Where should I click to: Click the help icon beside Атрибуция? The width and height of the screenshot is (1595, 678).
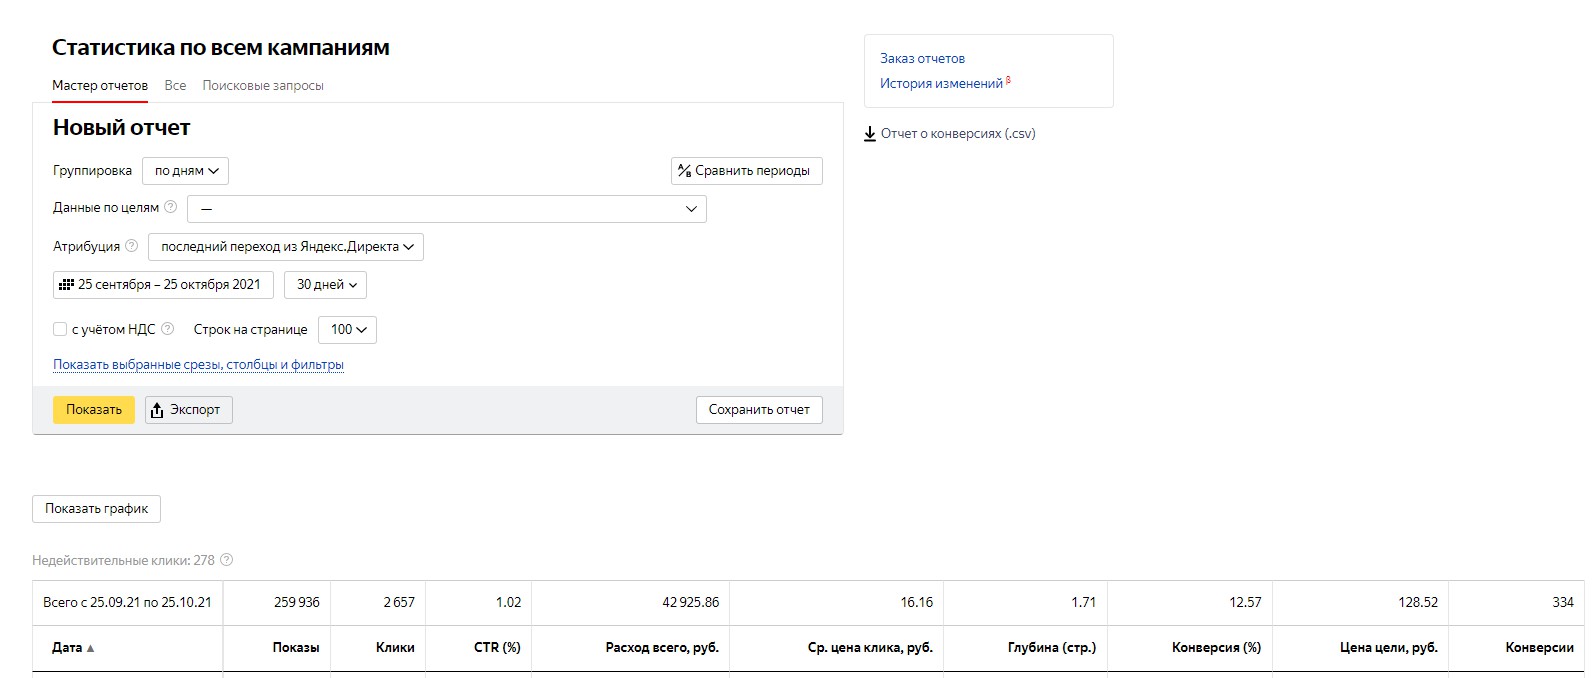(x=131, y=246)
